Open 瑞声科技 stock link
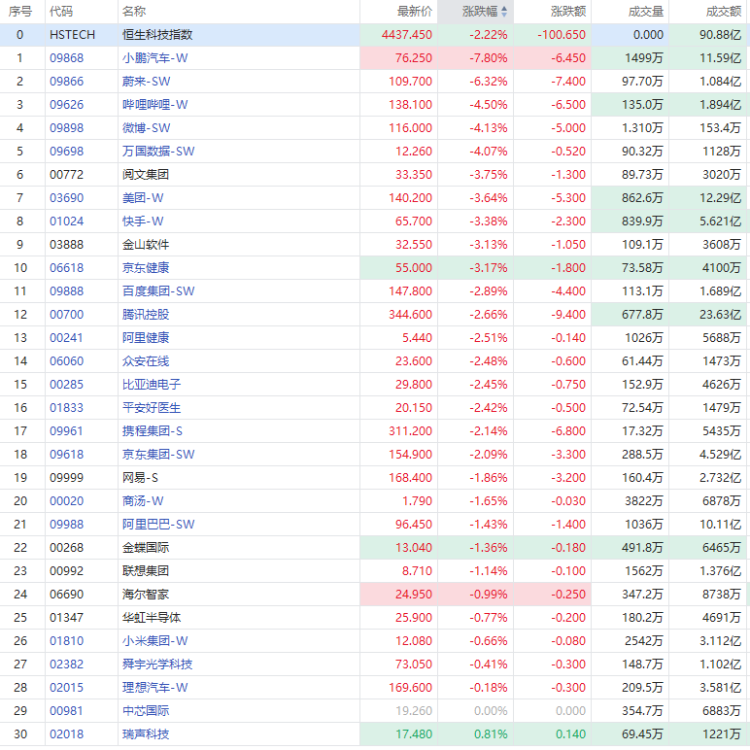 145,734
